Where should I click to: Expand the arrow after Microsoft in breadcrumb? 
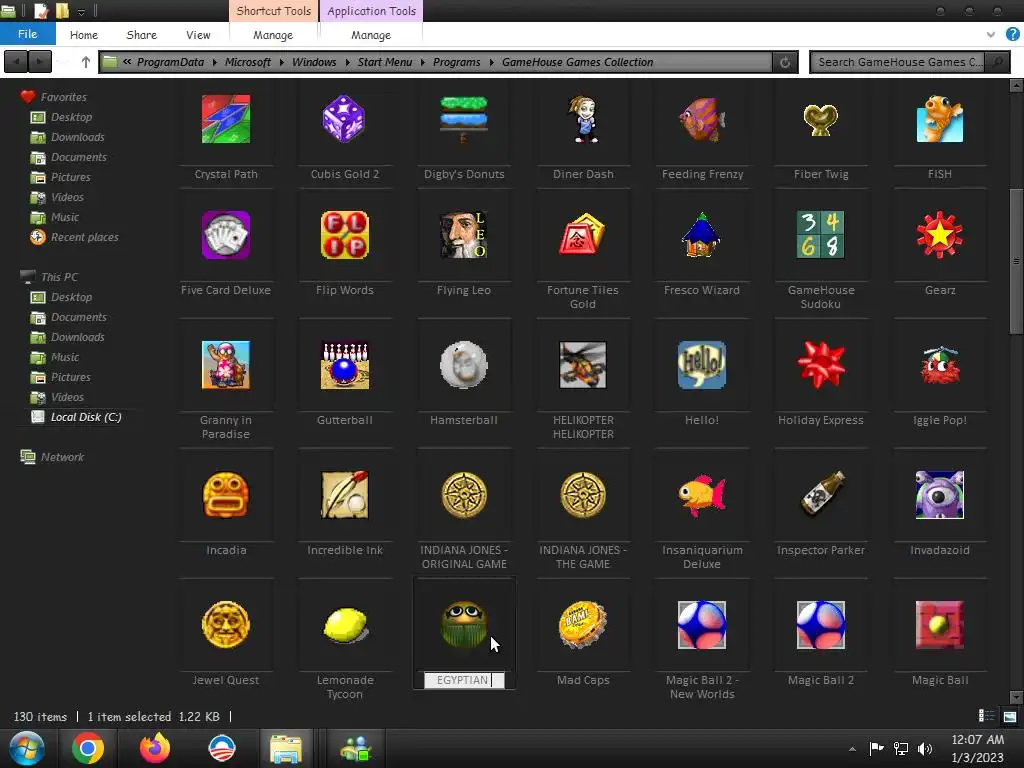[x=281, y=62]
